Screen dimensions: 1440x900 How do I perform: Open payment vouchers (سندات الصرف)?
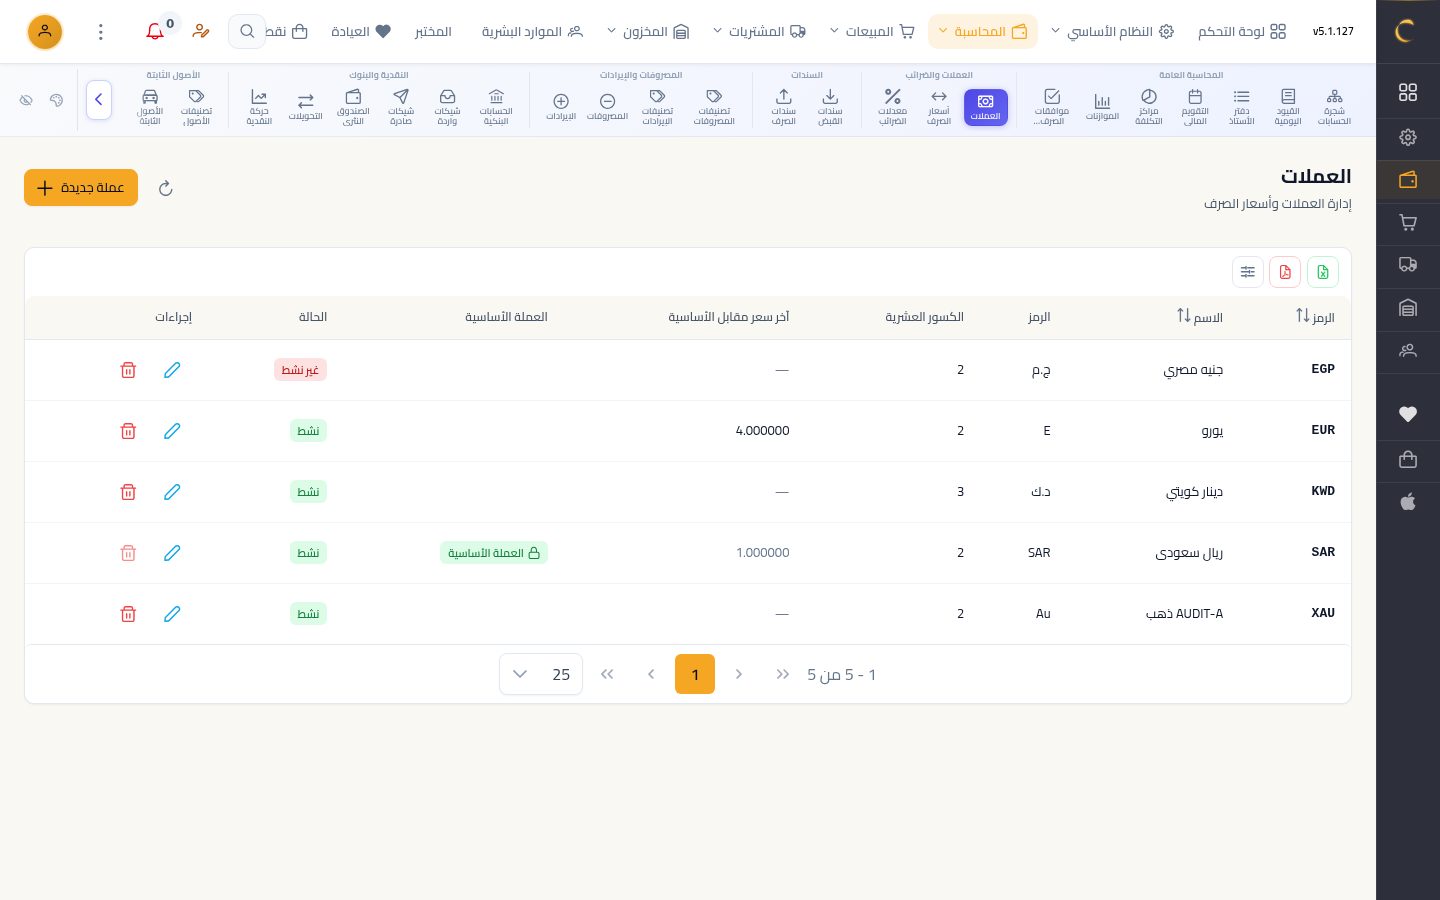point(783,107)
